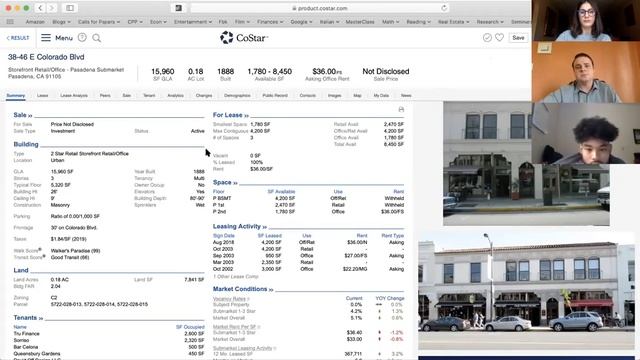Image resolution: width=640 pixels, height=360 pixels.
Task: Click the product.costar.com address field
Action: [x=320, y=8]
